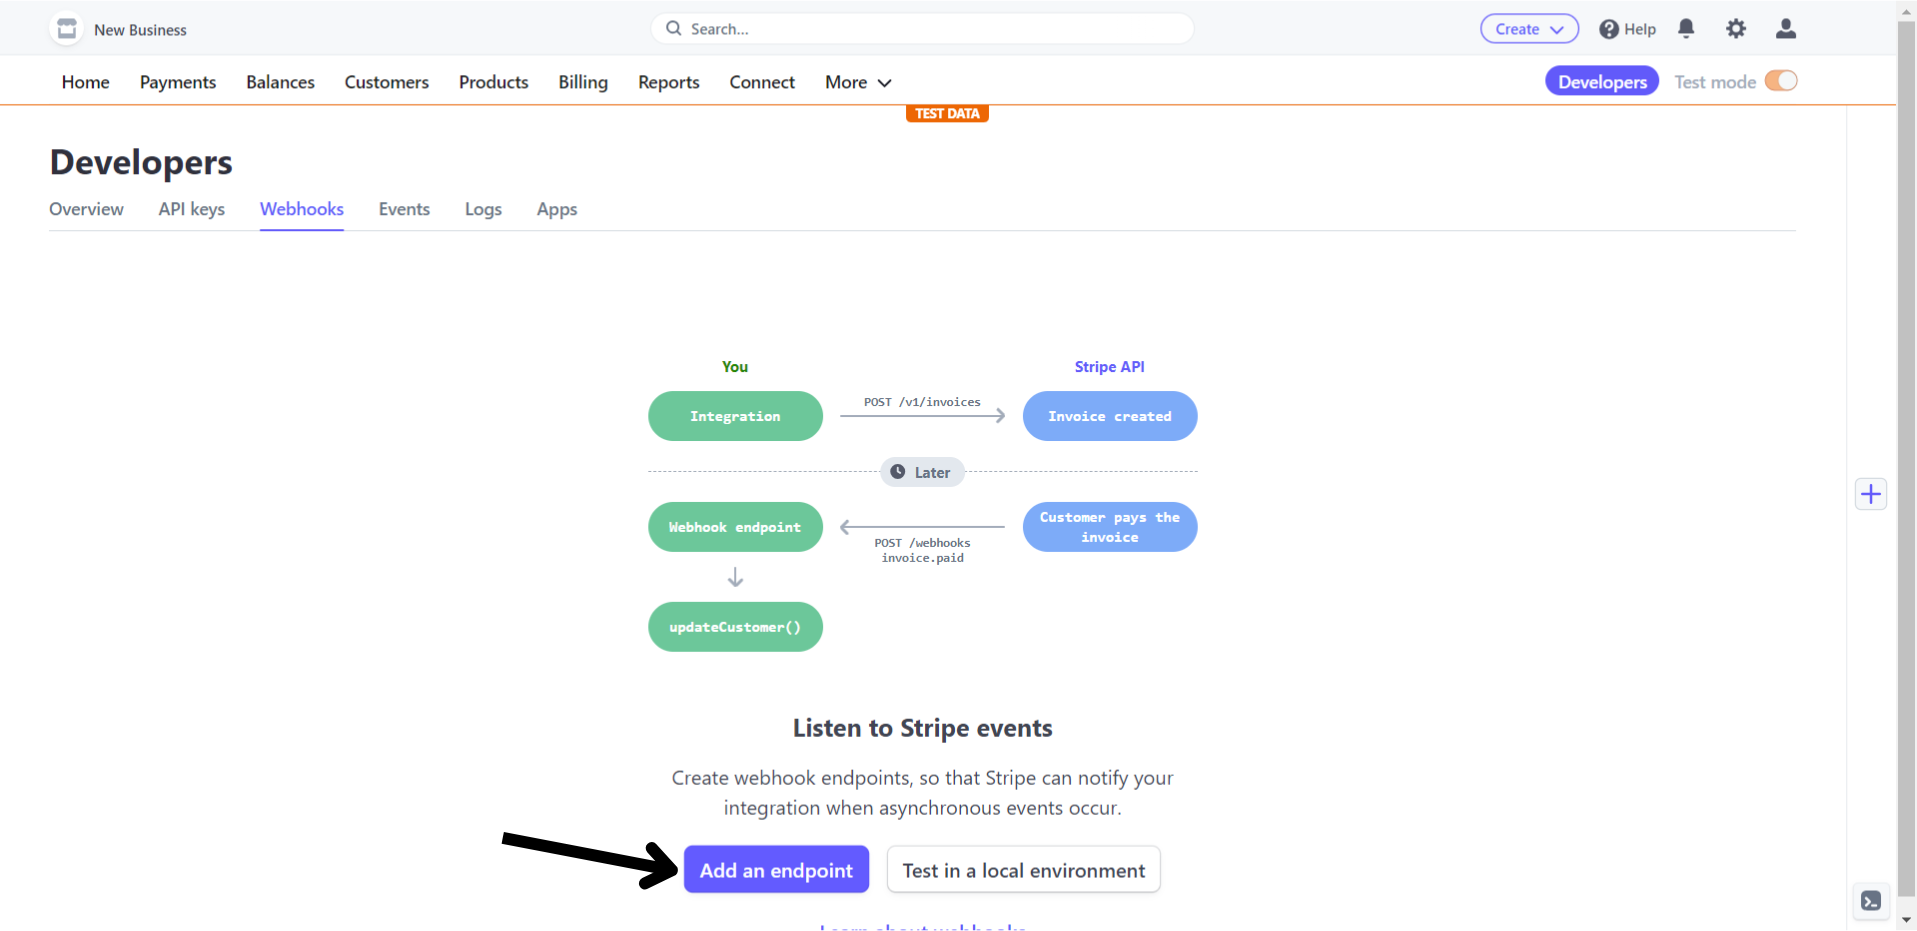Open the Stripe shell terminal icon
This screenshot has width=1917, height=931.
[1871, 900]
